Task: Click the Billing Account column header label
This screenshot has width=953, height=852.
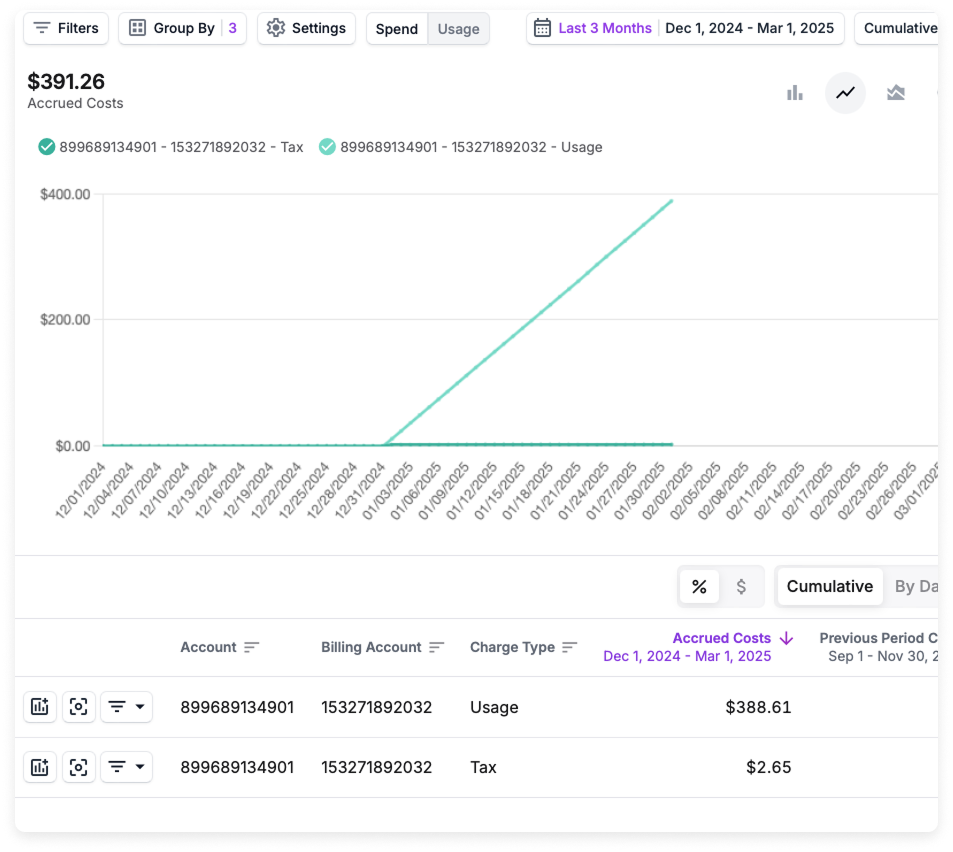Action: coord(371,647)
